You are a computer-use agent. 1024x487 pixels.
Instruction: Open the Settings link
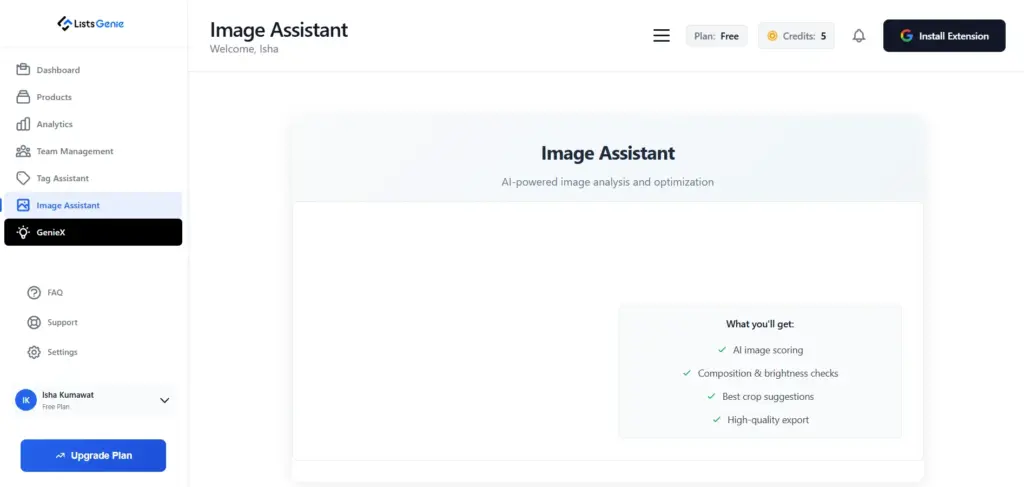click(52, 353)
